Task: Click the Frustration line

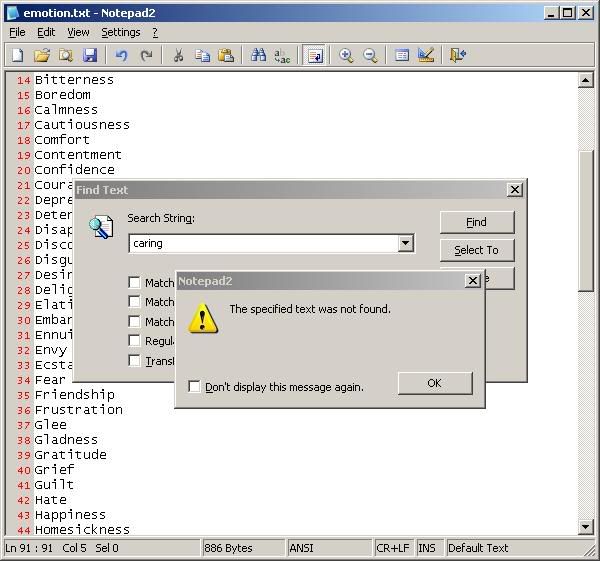Action: point(78,410)
